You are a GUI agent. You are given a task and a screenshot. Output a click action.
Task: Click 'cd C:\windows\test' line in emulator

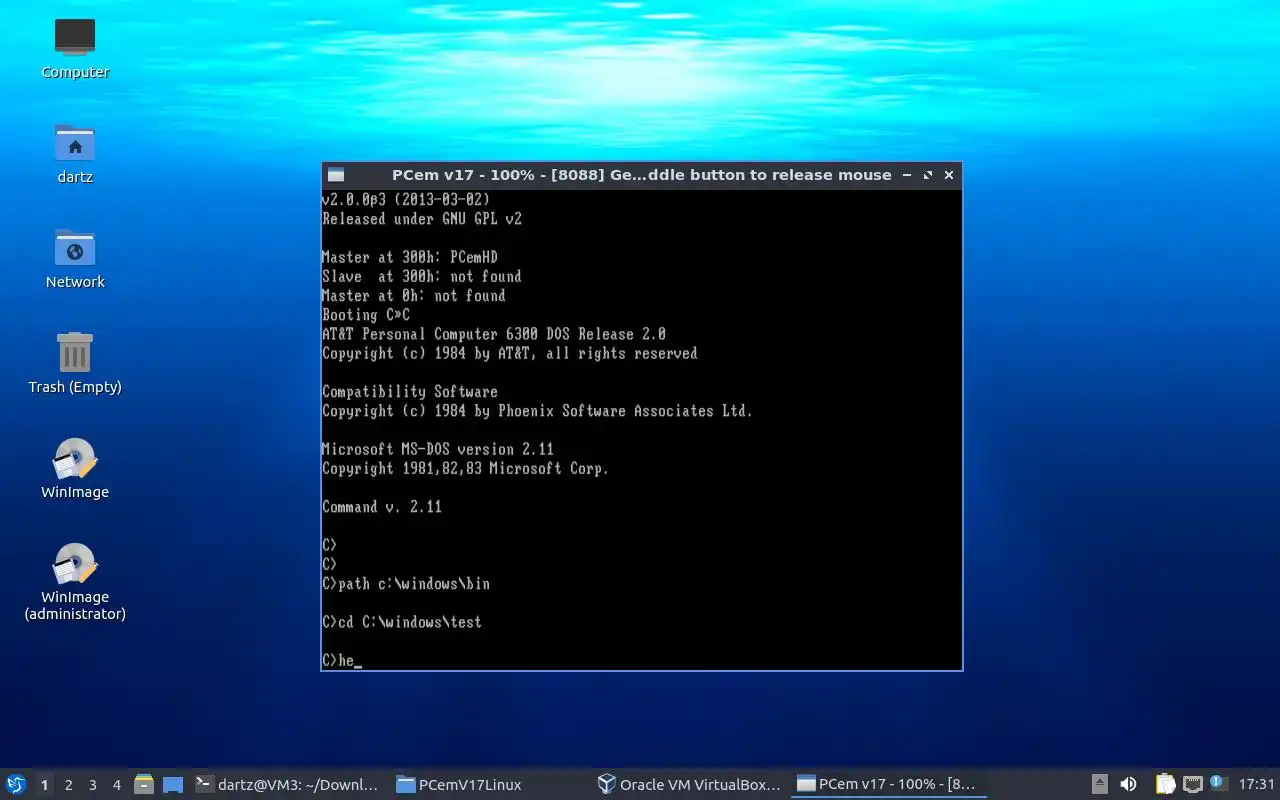tap(402, 622)
